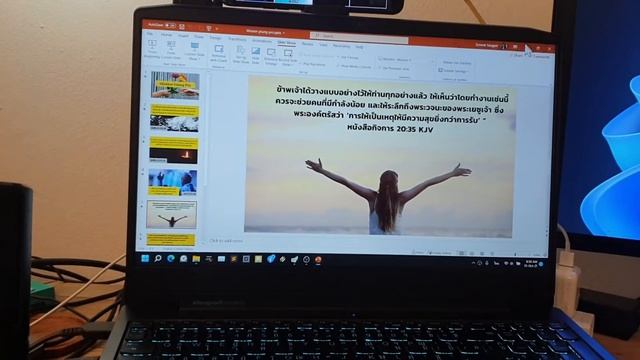Open File Explorer from taskbar
640x360 pixels.
[196, 259]
